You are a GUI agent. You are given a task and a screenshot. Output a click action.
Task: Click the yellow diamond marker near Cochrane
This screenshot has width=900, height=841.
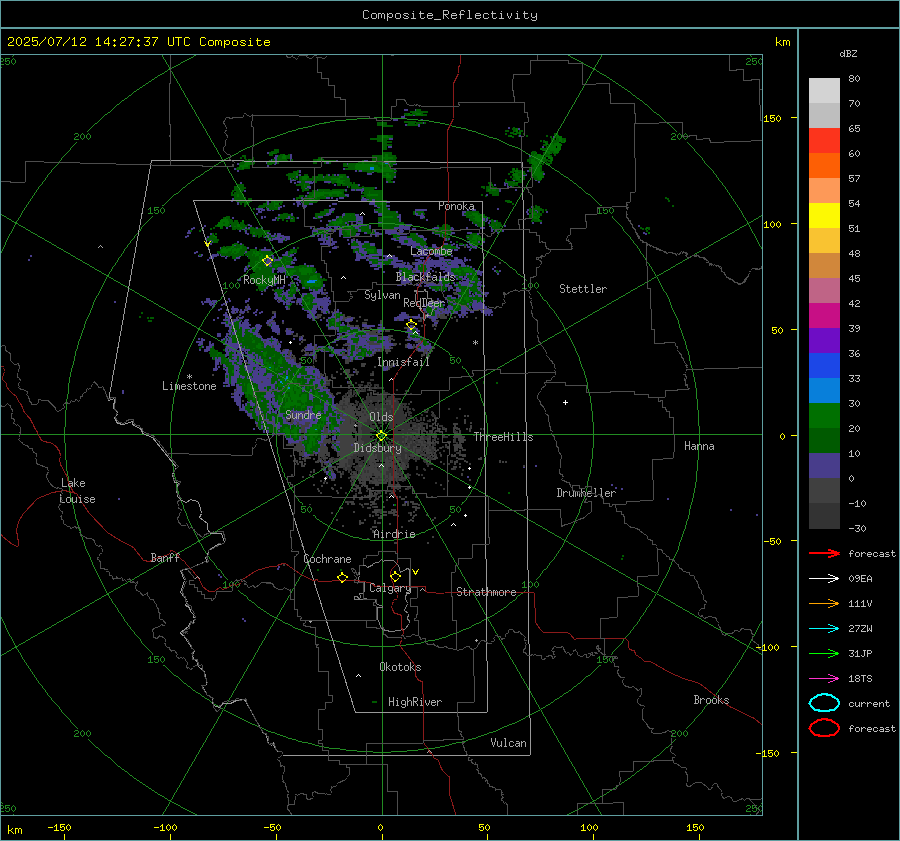pos(342,577)
